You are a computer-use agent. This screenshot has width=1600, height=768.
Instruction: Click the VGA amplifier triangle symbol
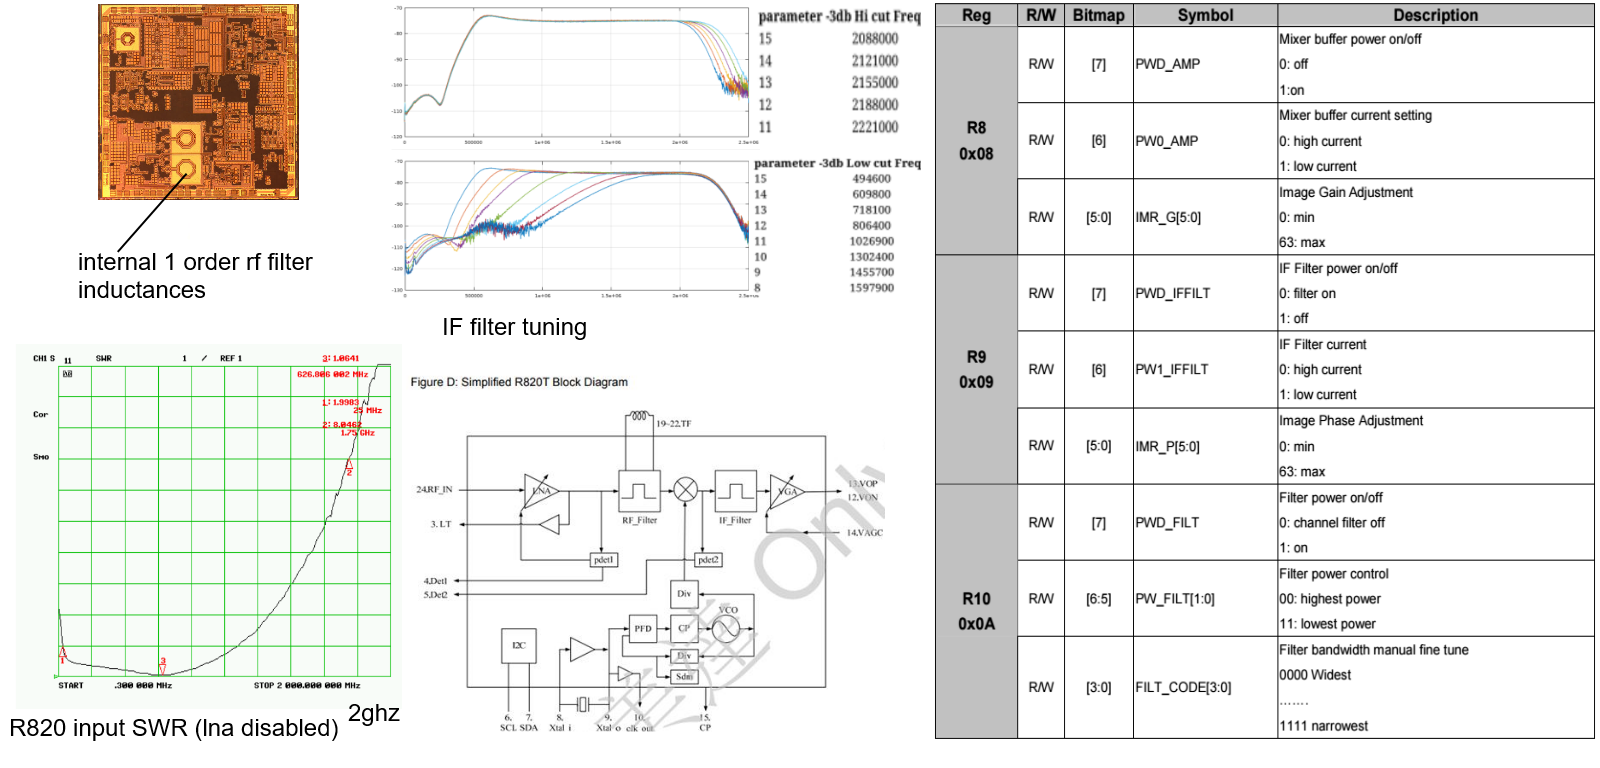pyautogui.click(x=786, y=491)
